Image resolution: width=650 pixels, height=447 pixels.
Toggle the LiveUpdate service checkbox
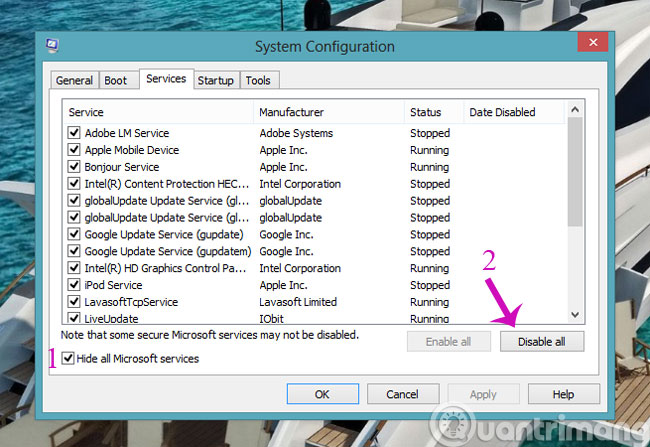click(x=74, y=318)
